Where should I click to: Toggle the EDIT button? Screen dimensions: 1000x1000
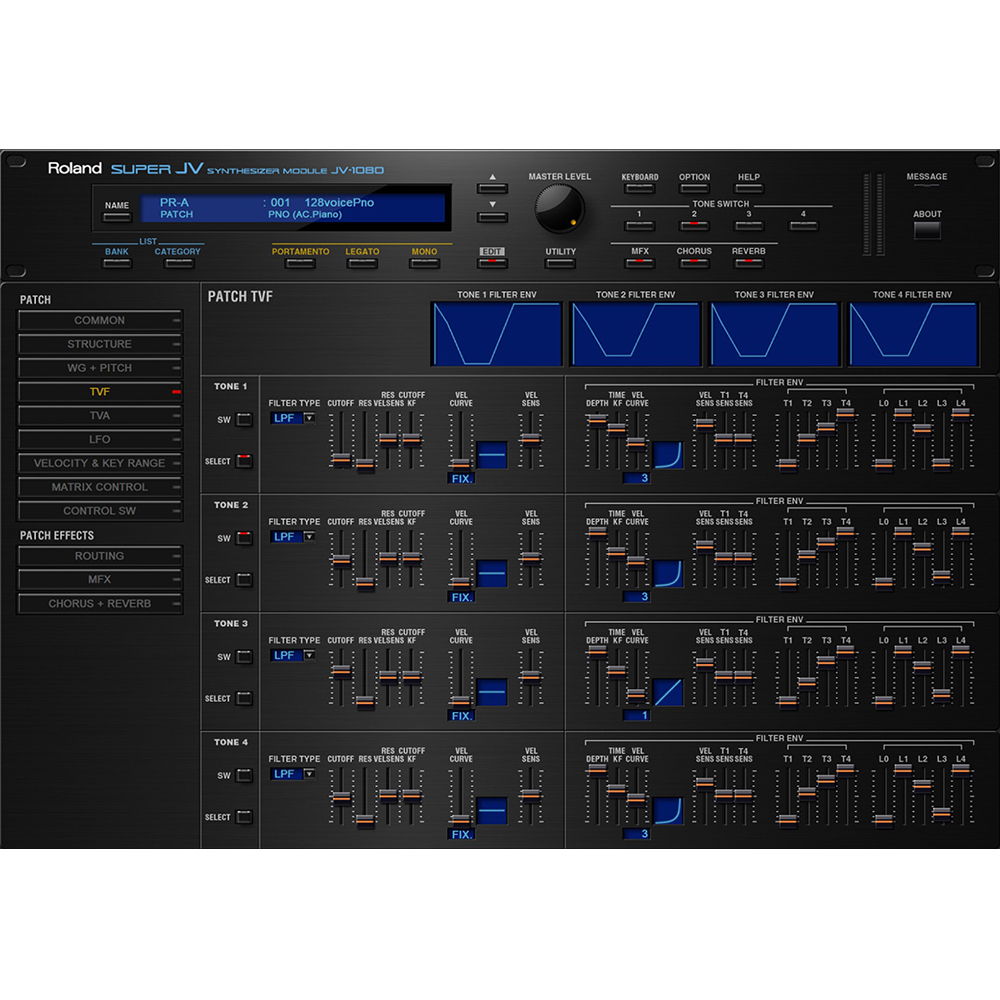[492, 263]
